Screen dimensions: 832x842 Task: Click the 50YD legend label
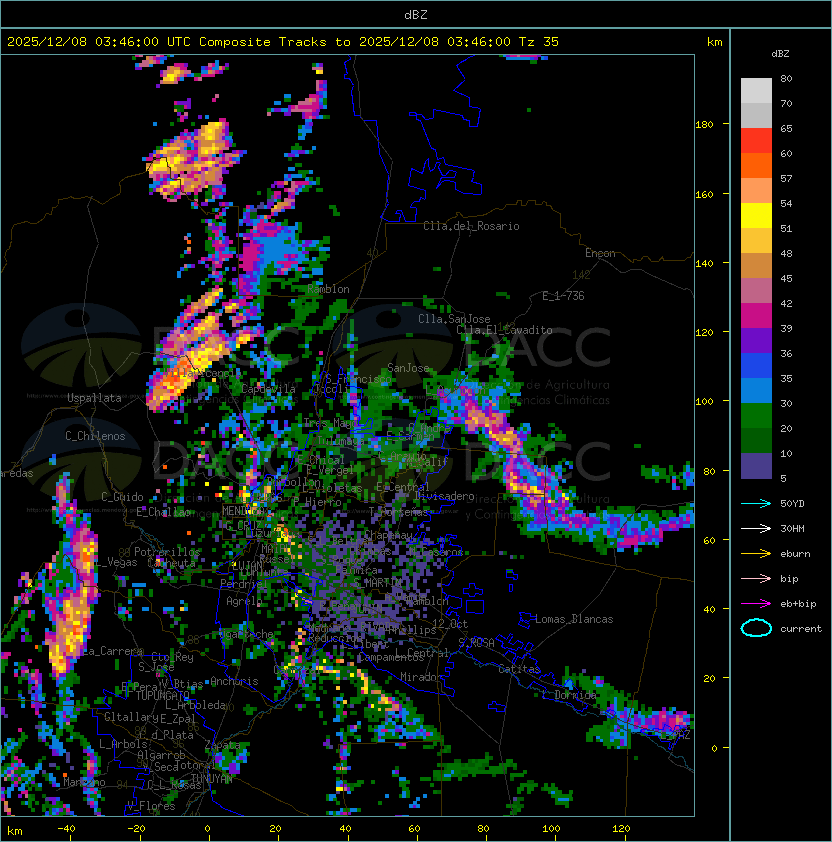pos(792,504)
